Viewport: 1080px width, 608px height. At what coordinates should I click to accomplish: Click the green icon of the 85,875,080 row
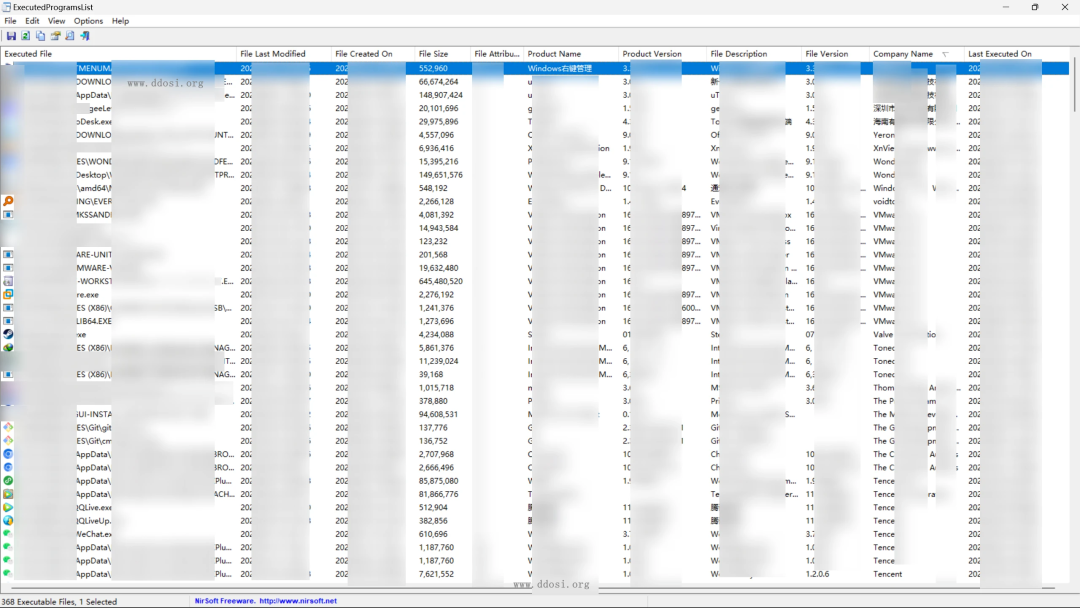(8, 481)
